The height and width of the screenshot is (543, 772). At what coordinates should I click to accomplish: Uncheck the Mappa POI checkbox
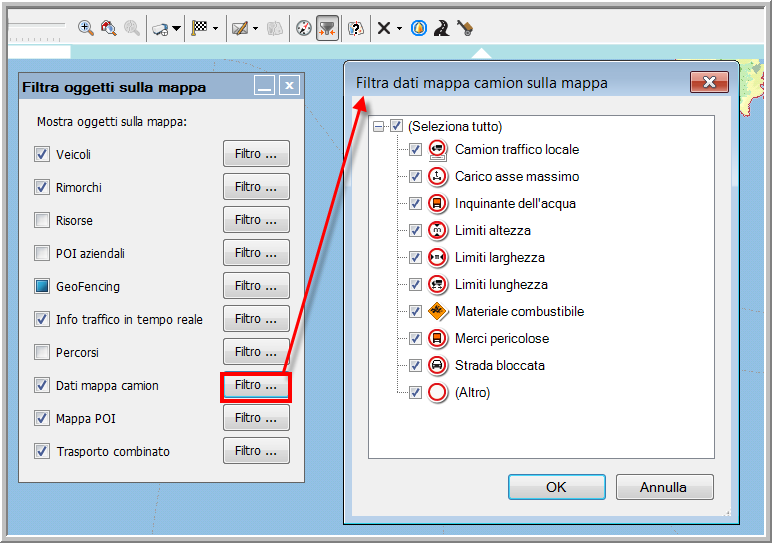pos(42,418)
